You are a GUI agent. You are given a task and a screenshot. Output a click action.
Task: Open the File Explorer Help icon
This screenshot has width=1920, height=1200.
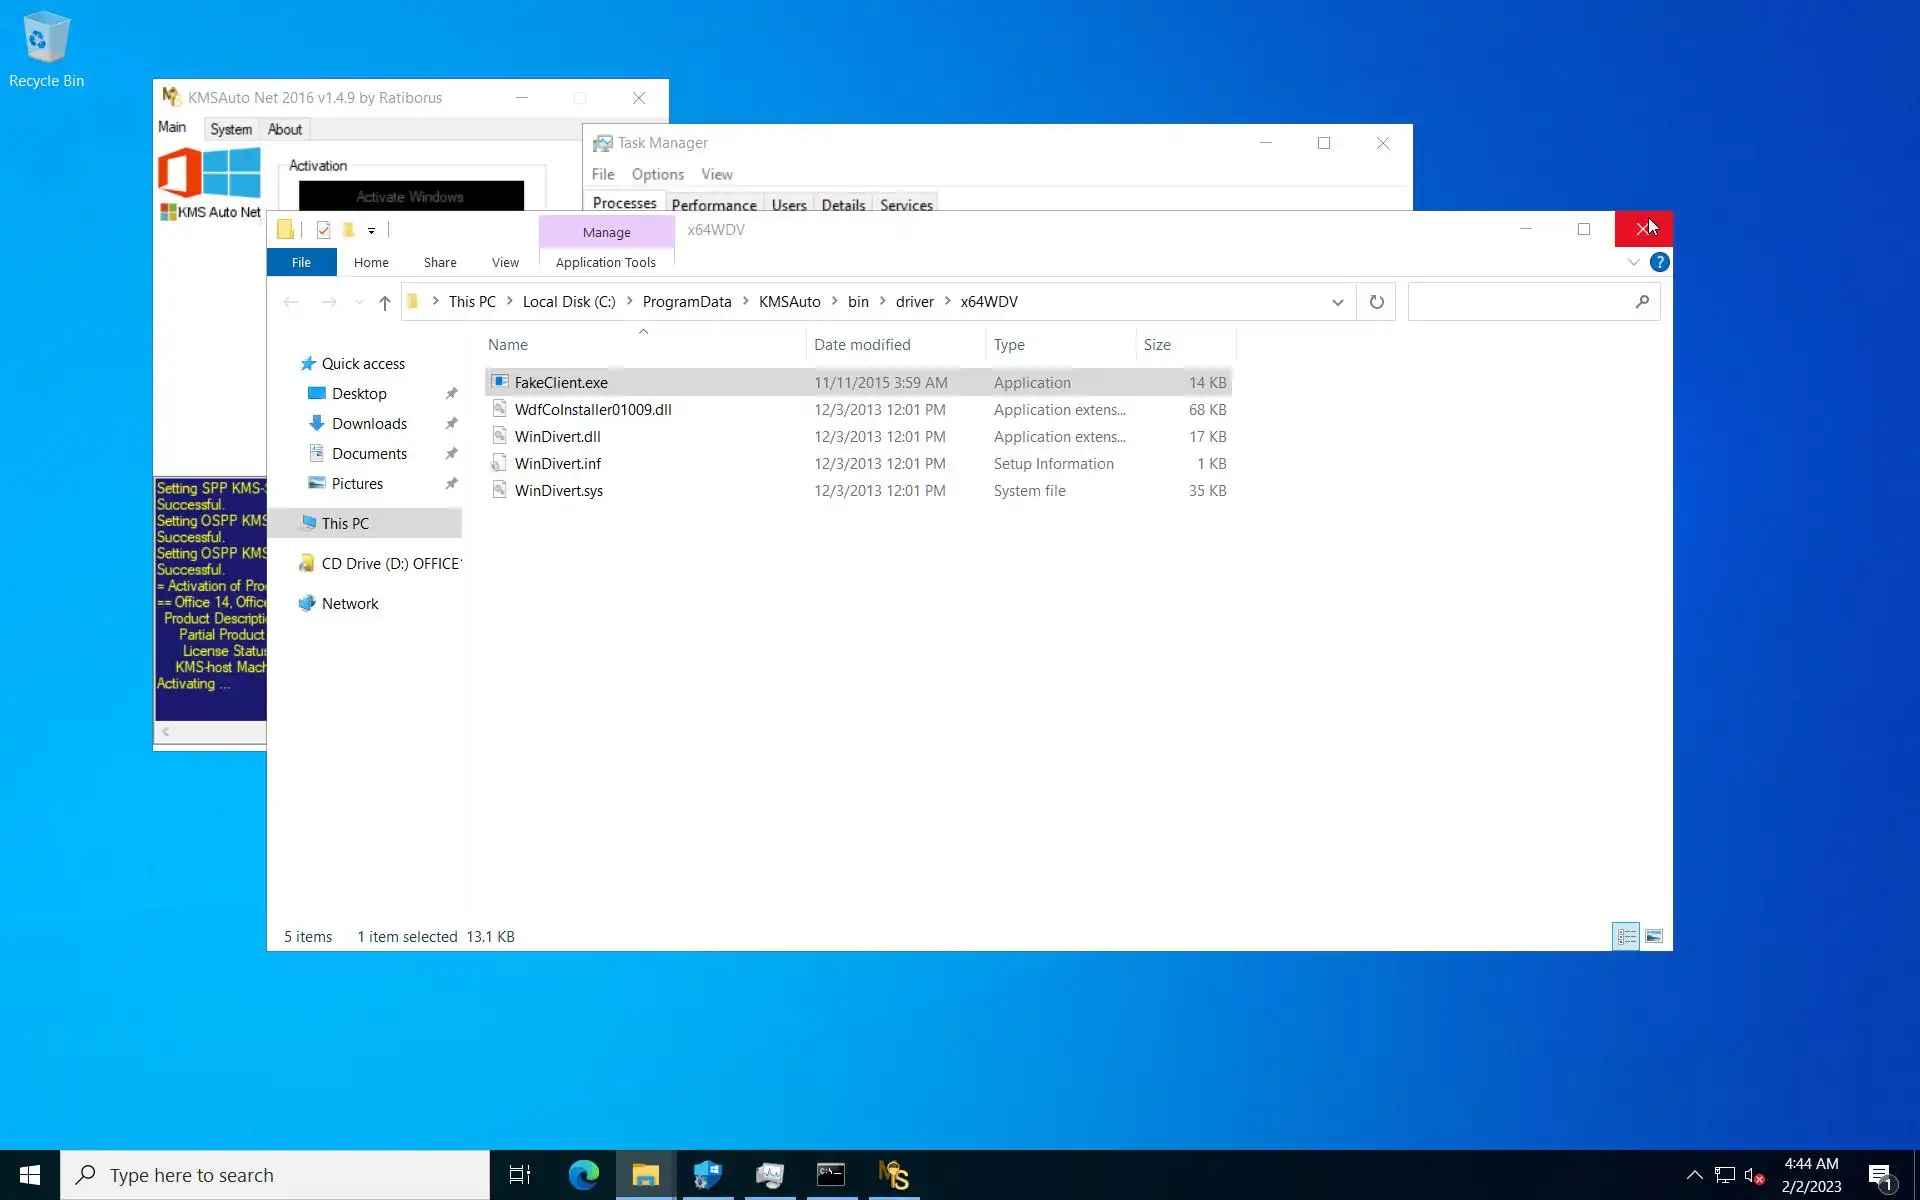1659,262
